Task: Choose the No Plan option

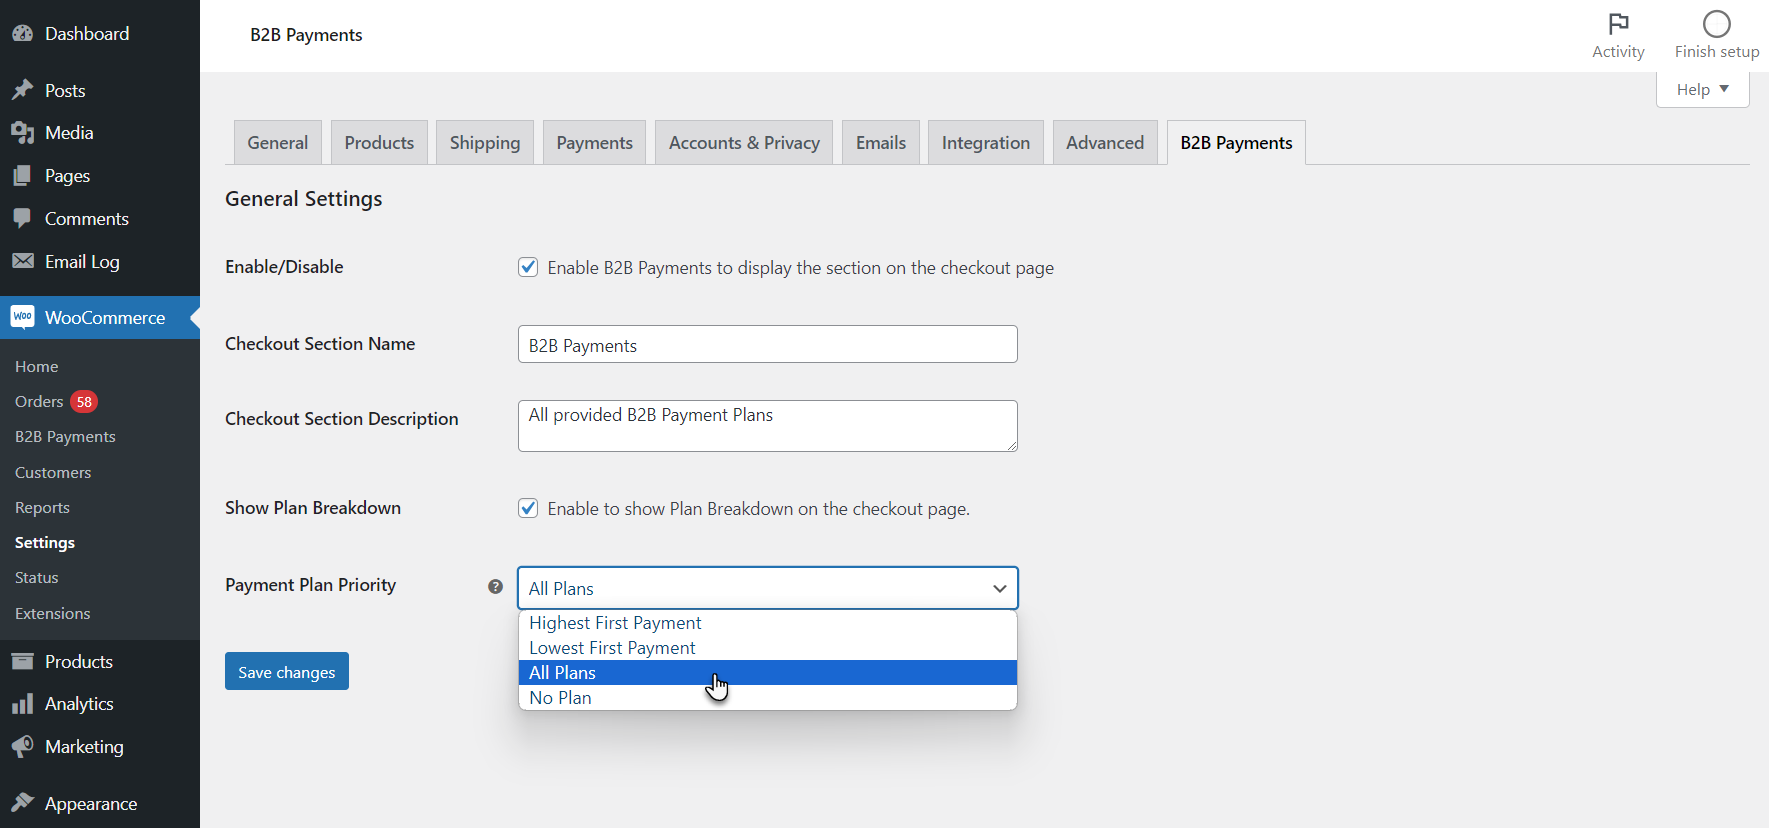Action: (x=768, y=698)
